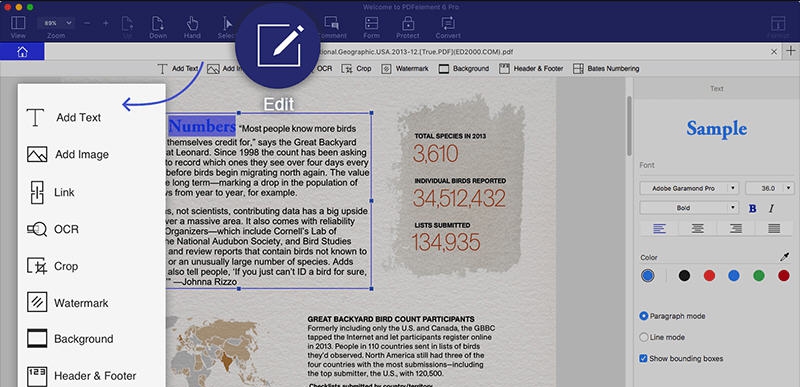
Task: Choose Add Image in the enlarged tool list
Action: [x=67, y=154]
